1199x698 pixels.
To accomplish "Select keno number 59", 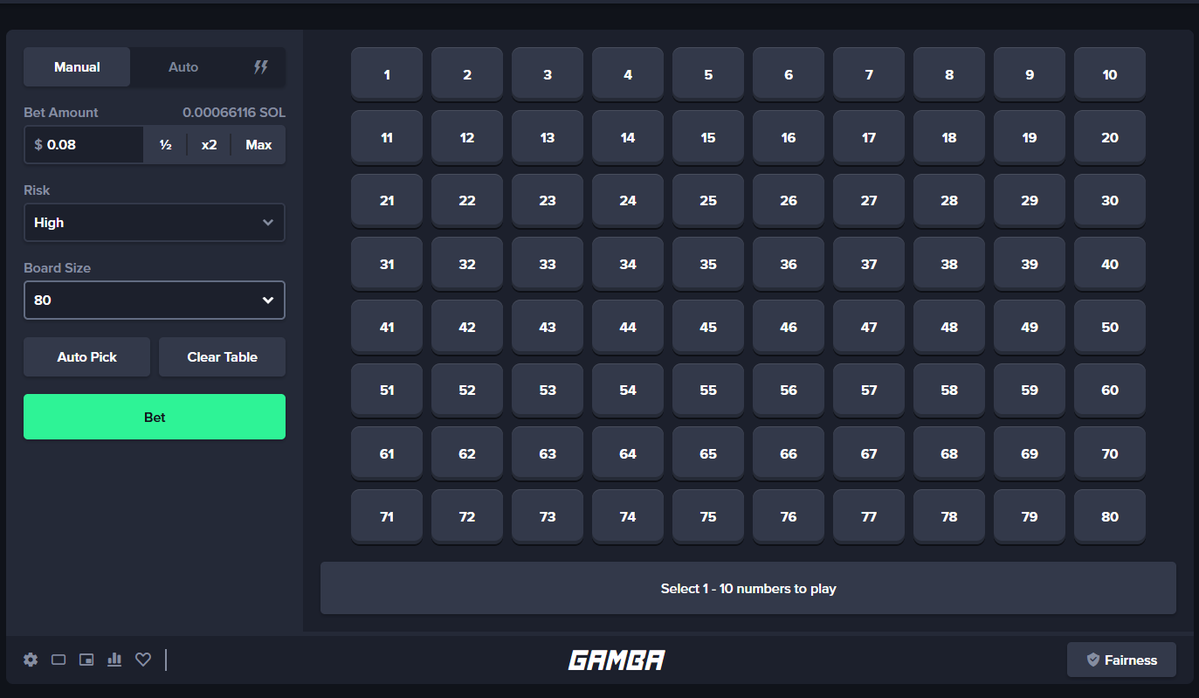I will point(1029,390).
